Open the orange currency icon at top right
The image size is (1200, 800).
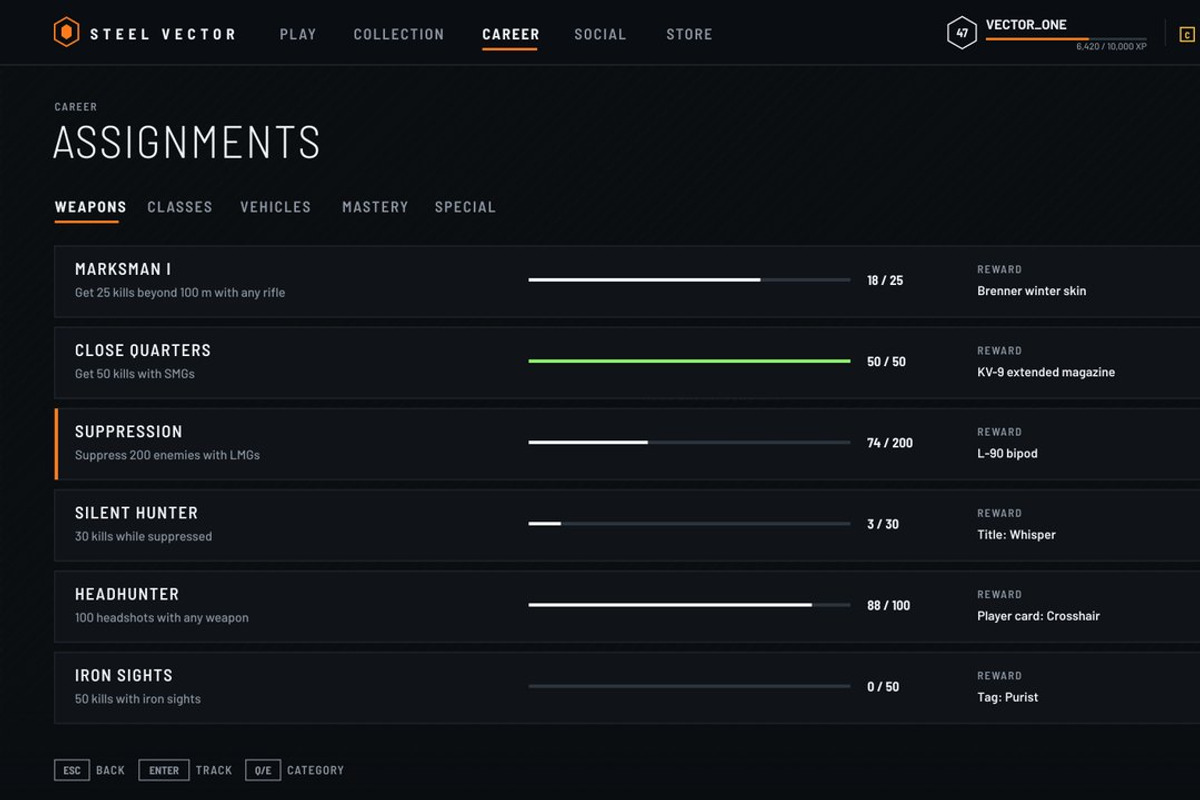(x=1187, y=35)
